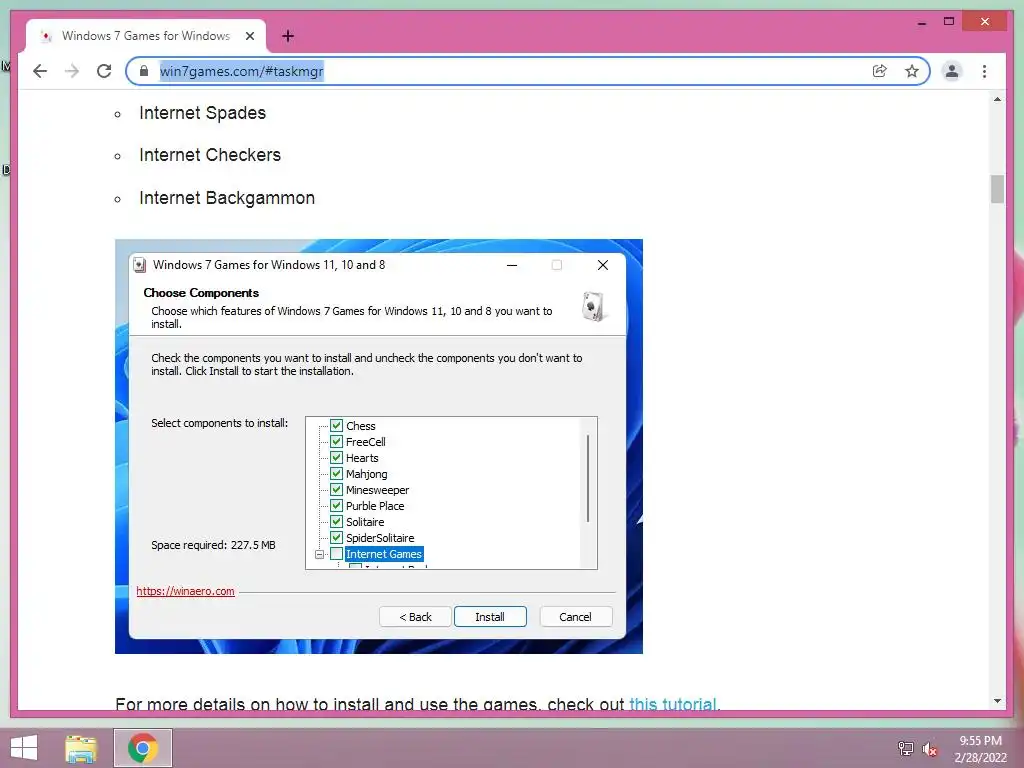
Task: Click the 'Choose Components' heading
Action: [x=201, y=293]
